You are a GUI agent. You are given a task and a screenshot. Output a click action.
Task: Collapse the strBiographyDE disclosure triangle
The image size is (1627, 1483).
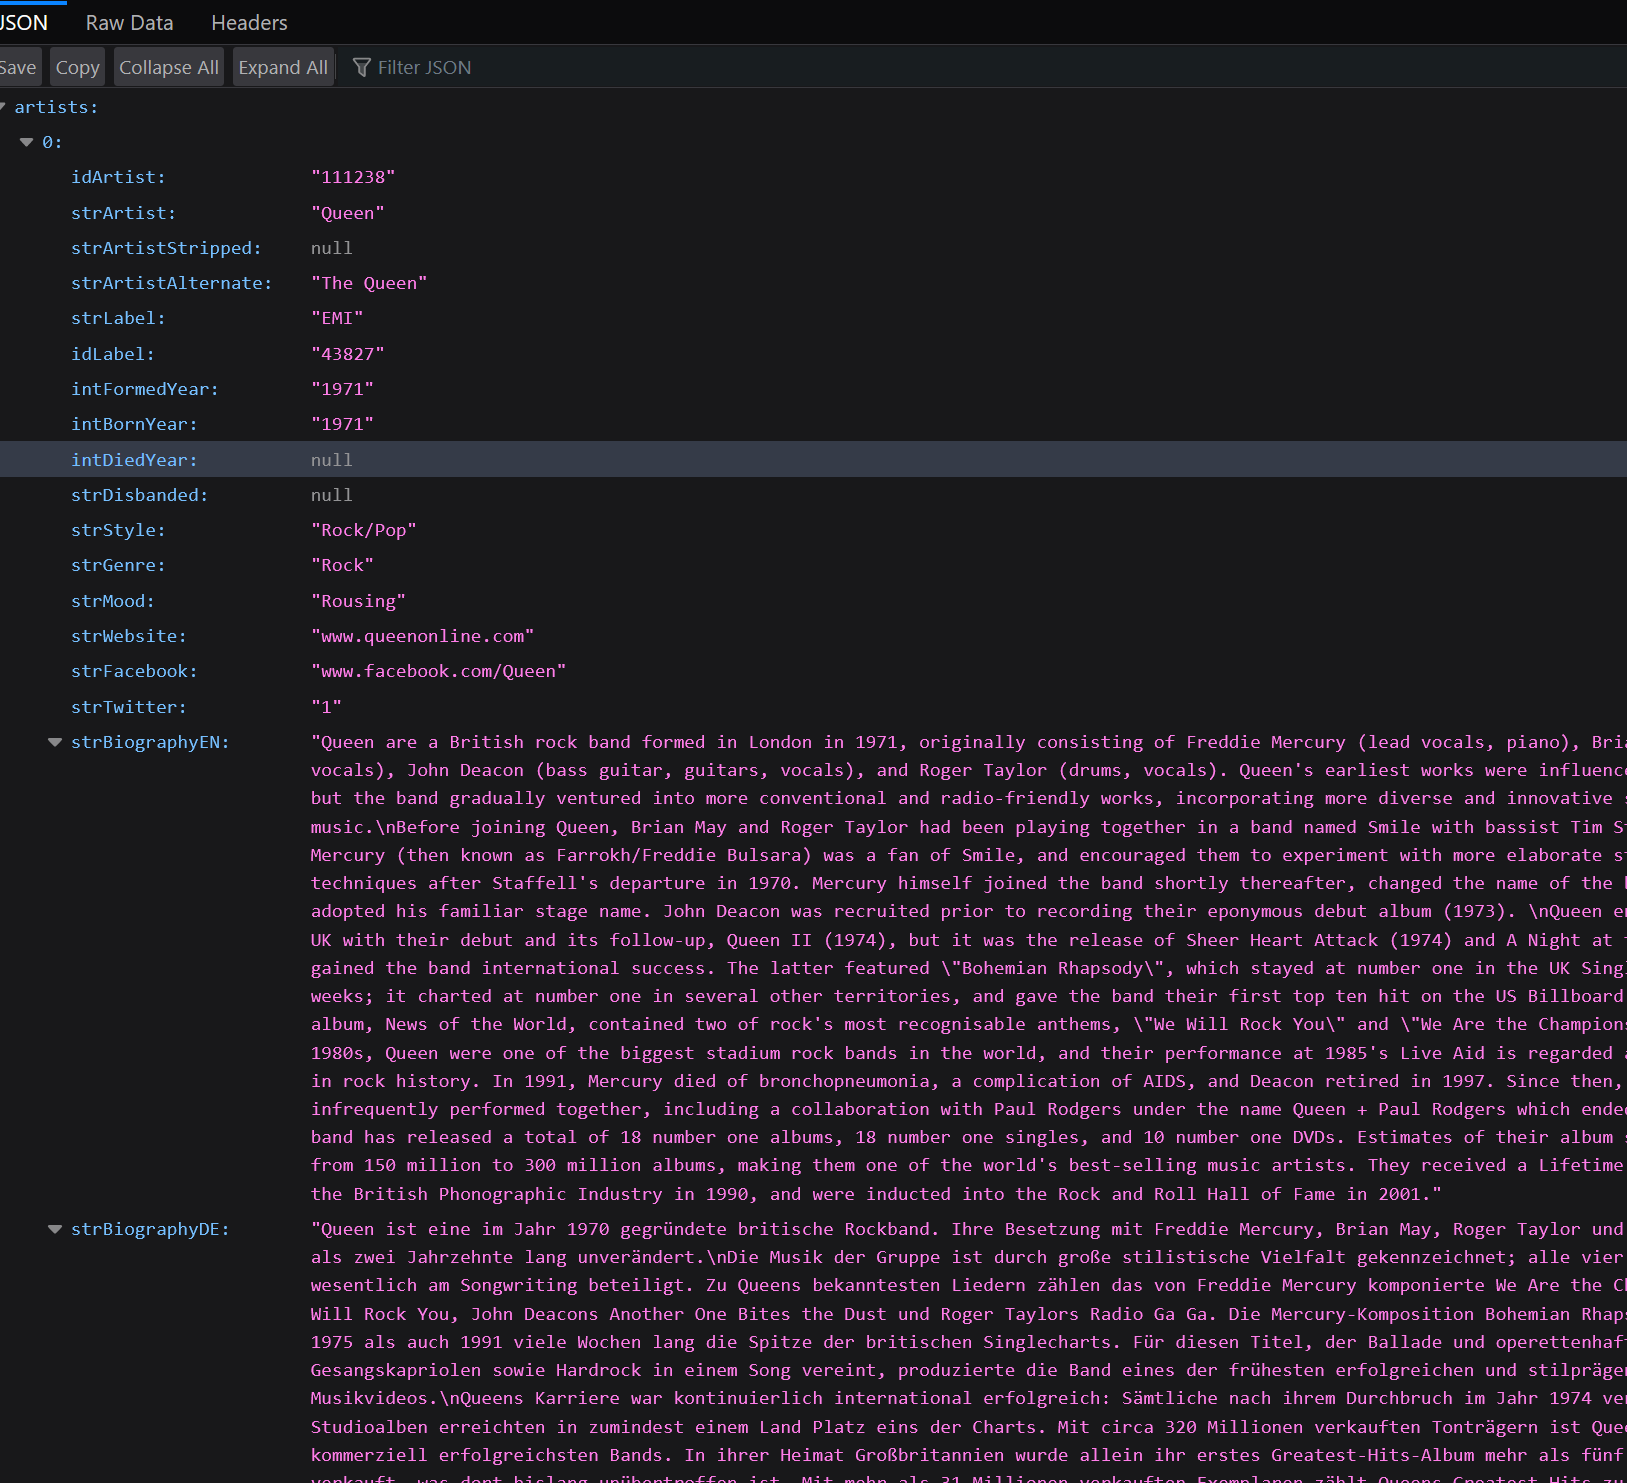tap(54, 1229)
